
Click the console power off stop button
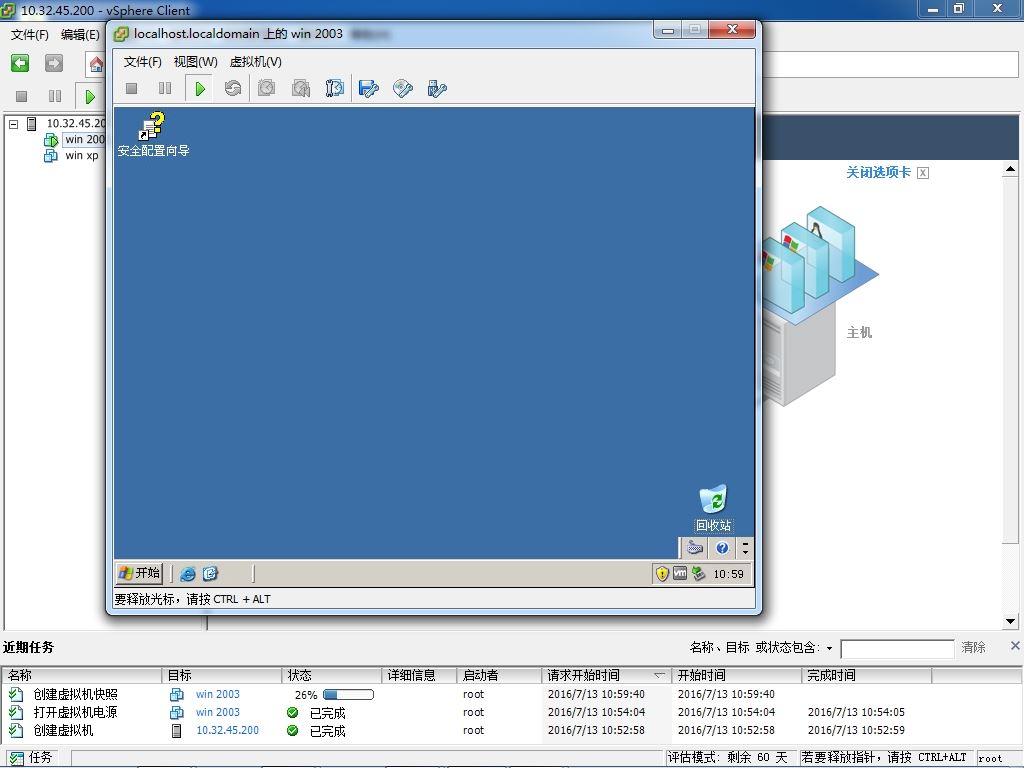click(x=131, y=88)
